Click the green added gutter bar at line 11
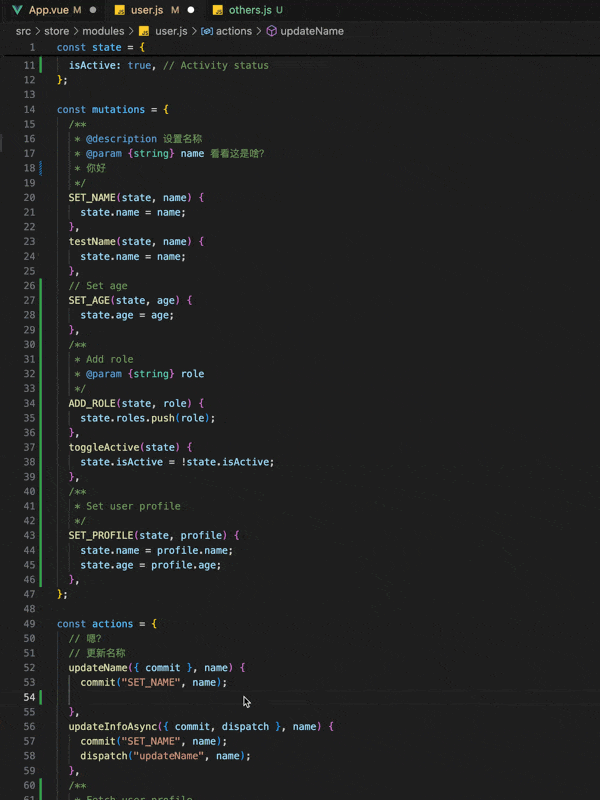 [41, 65]
